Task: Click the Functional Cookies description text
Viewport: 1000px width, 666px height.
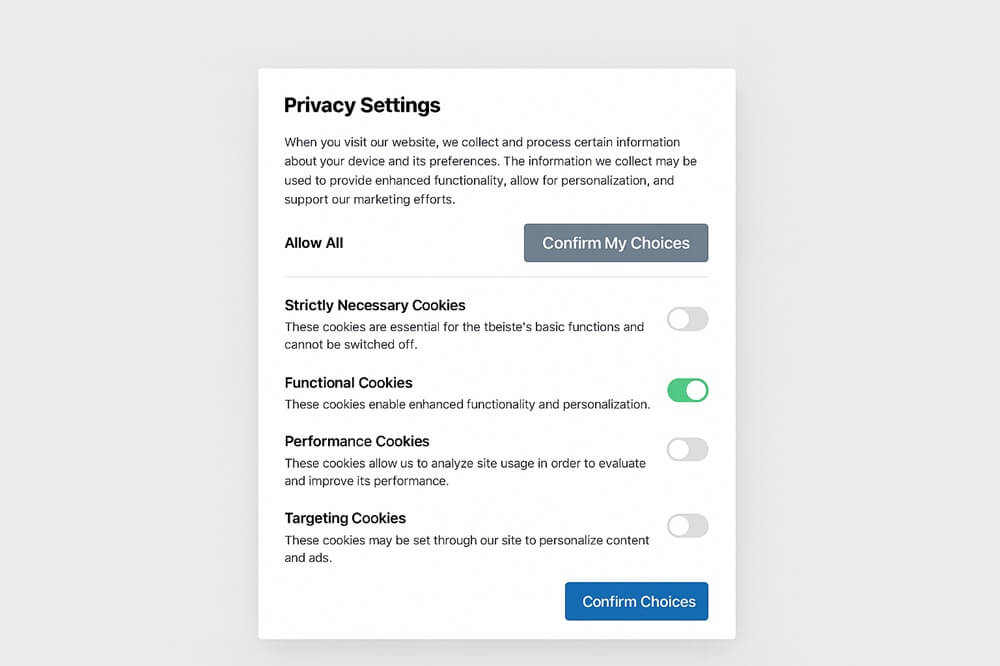Action: 467,405
